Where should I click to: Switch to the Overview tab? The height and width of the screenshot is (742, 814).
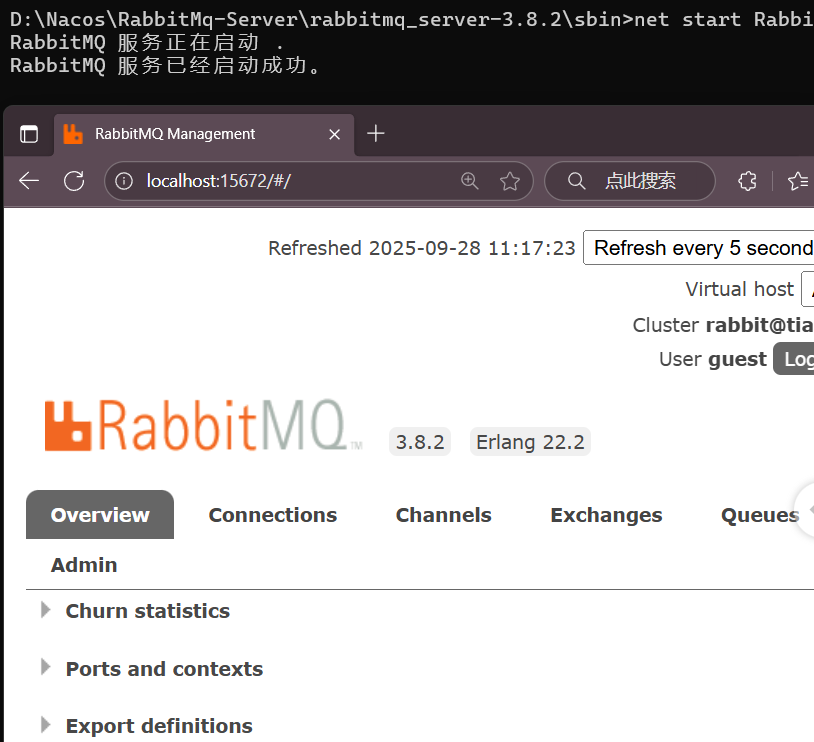100,515
